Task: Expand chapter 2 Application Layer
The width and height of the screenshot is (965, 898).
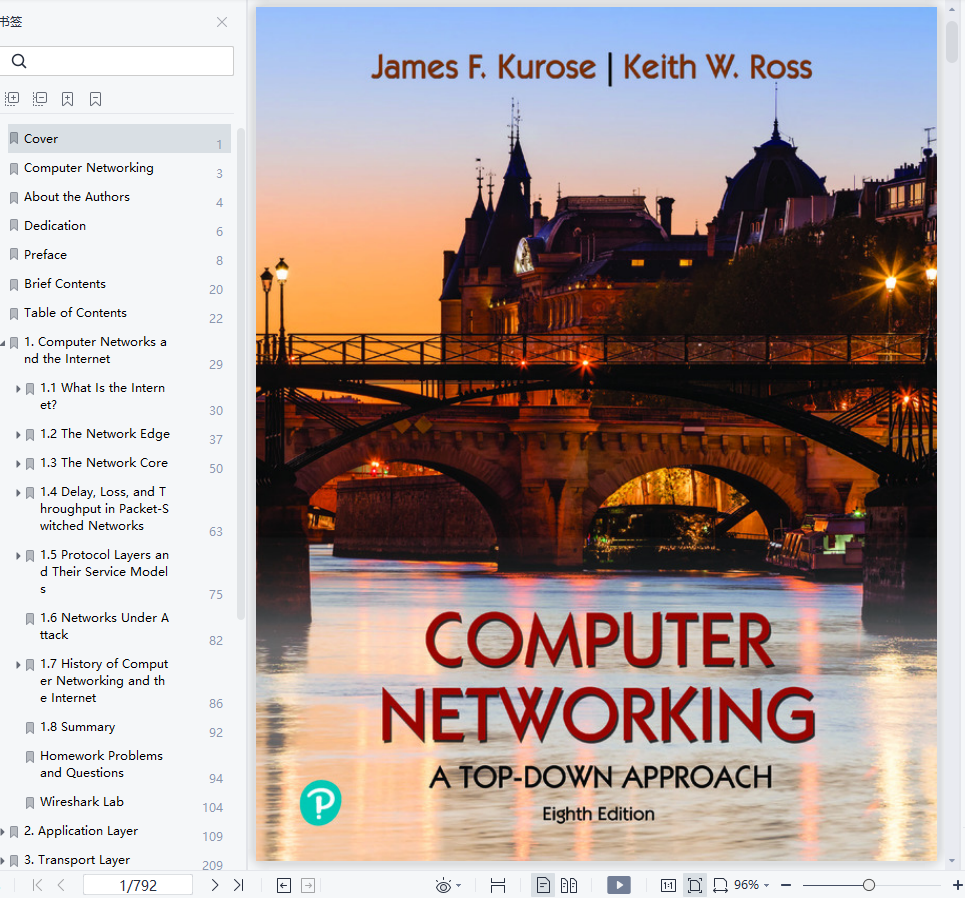Action: click(2, 832)
